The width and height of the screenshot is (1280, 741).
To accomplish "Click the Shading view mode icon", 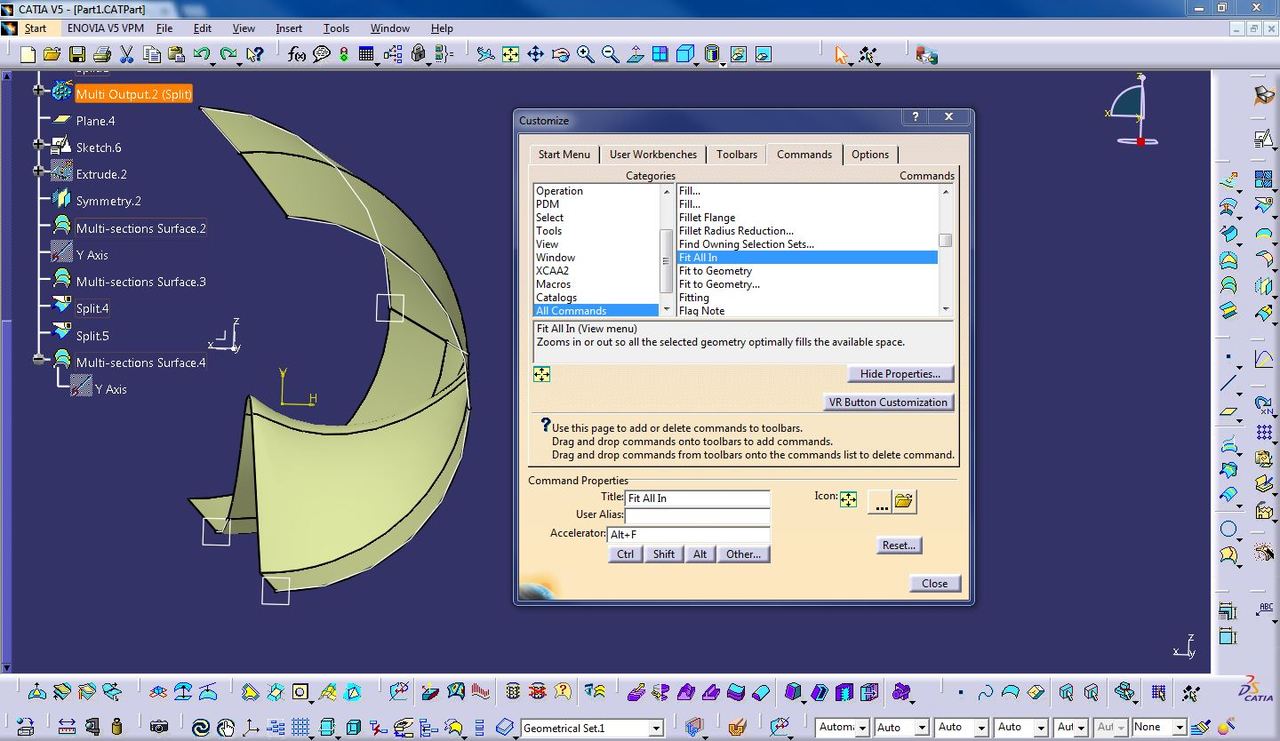I will tap(712, 54).
